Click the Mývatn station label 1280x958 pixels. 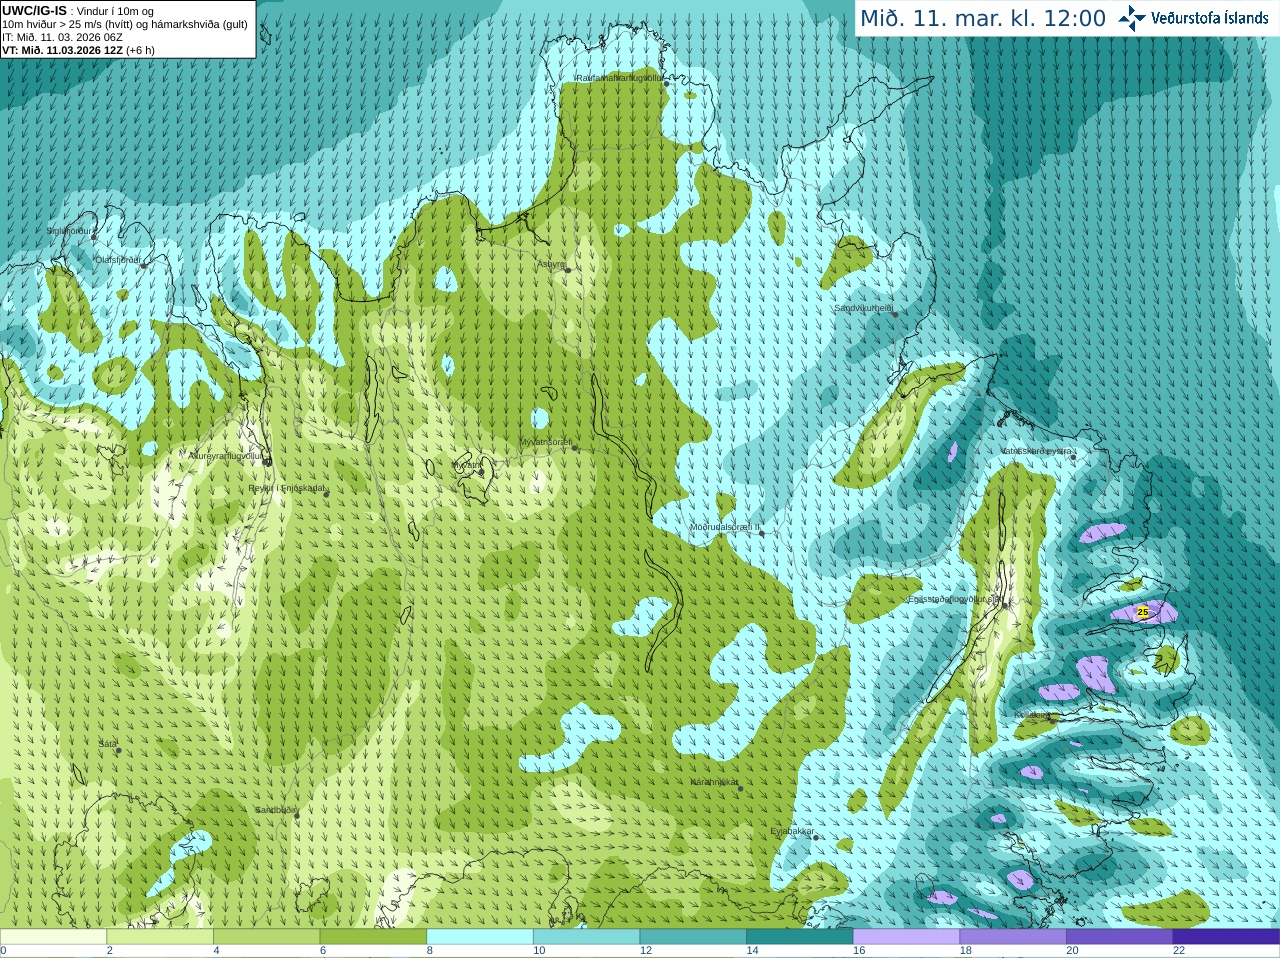(466, 465)
